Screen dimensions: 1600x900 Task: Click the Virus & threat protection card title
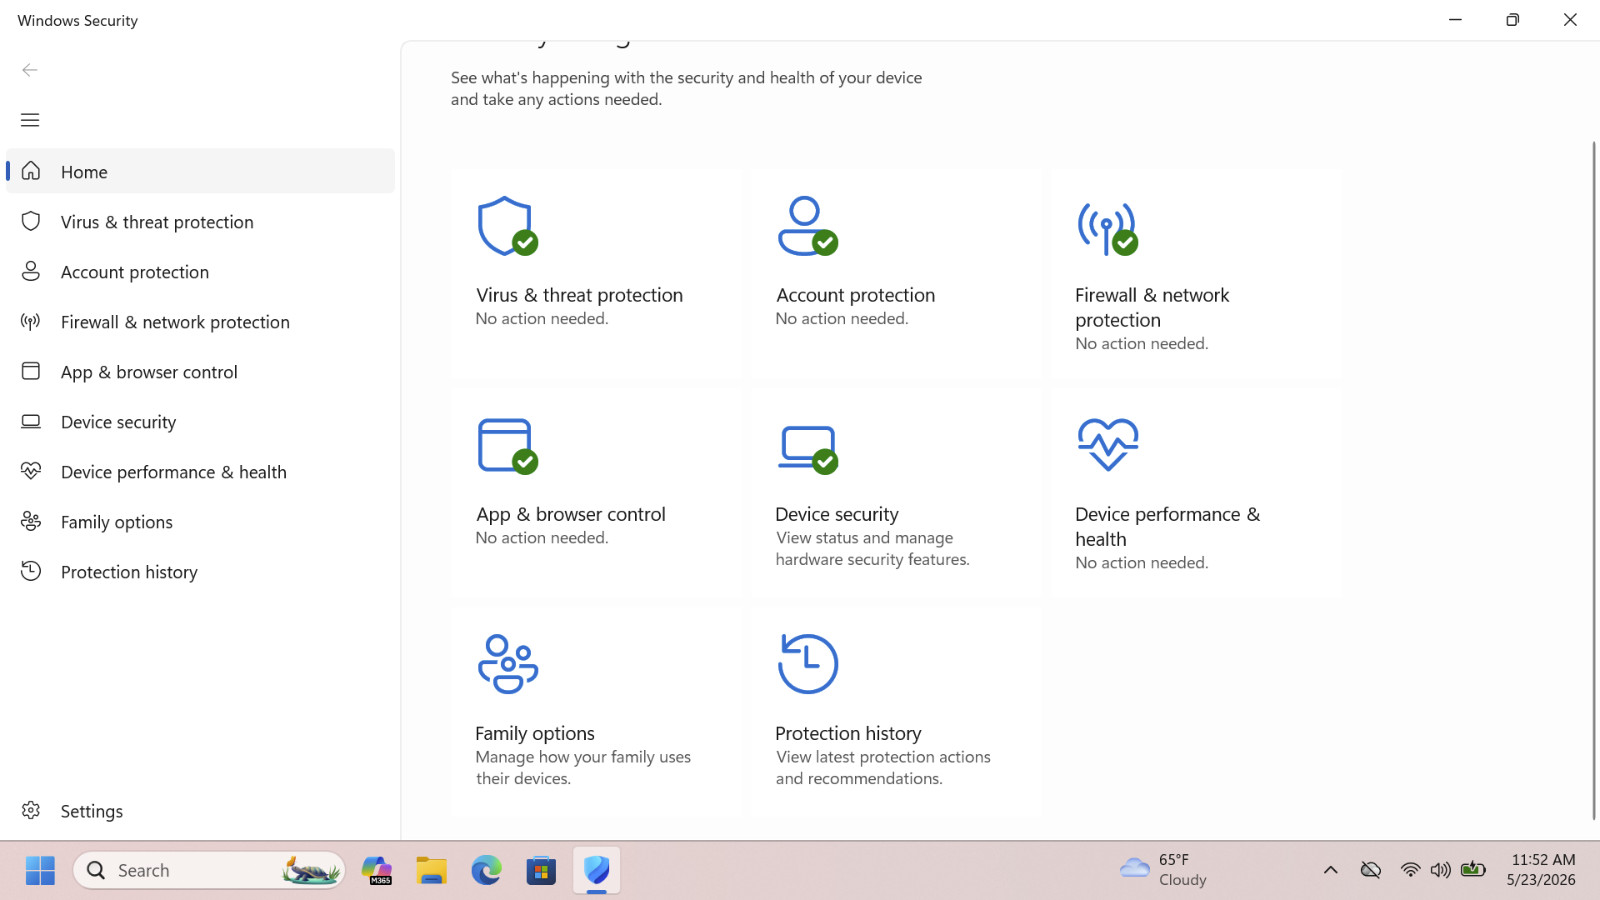(x=579, y=295)
